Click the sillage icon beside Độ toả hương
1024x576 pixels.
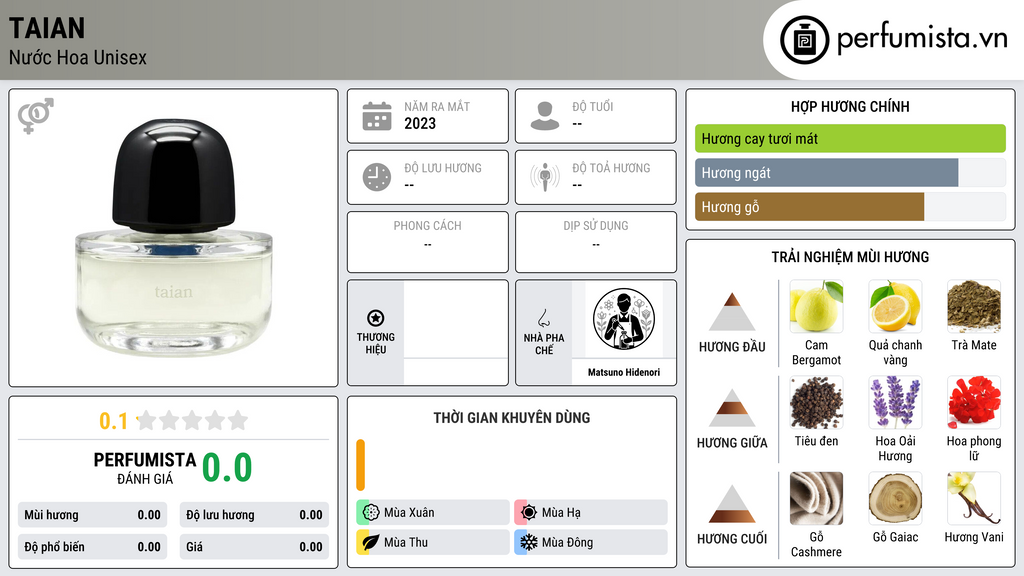545,177
